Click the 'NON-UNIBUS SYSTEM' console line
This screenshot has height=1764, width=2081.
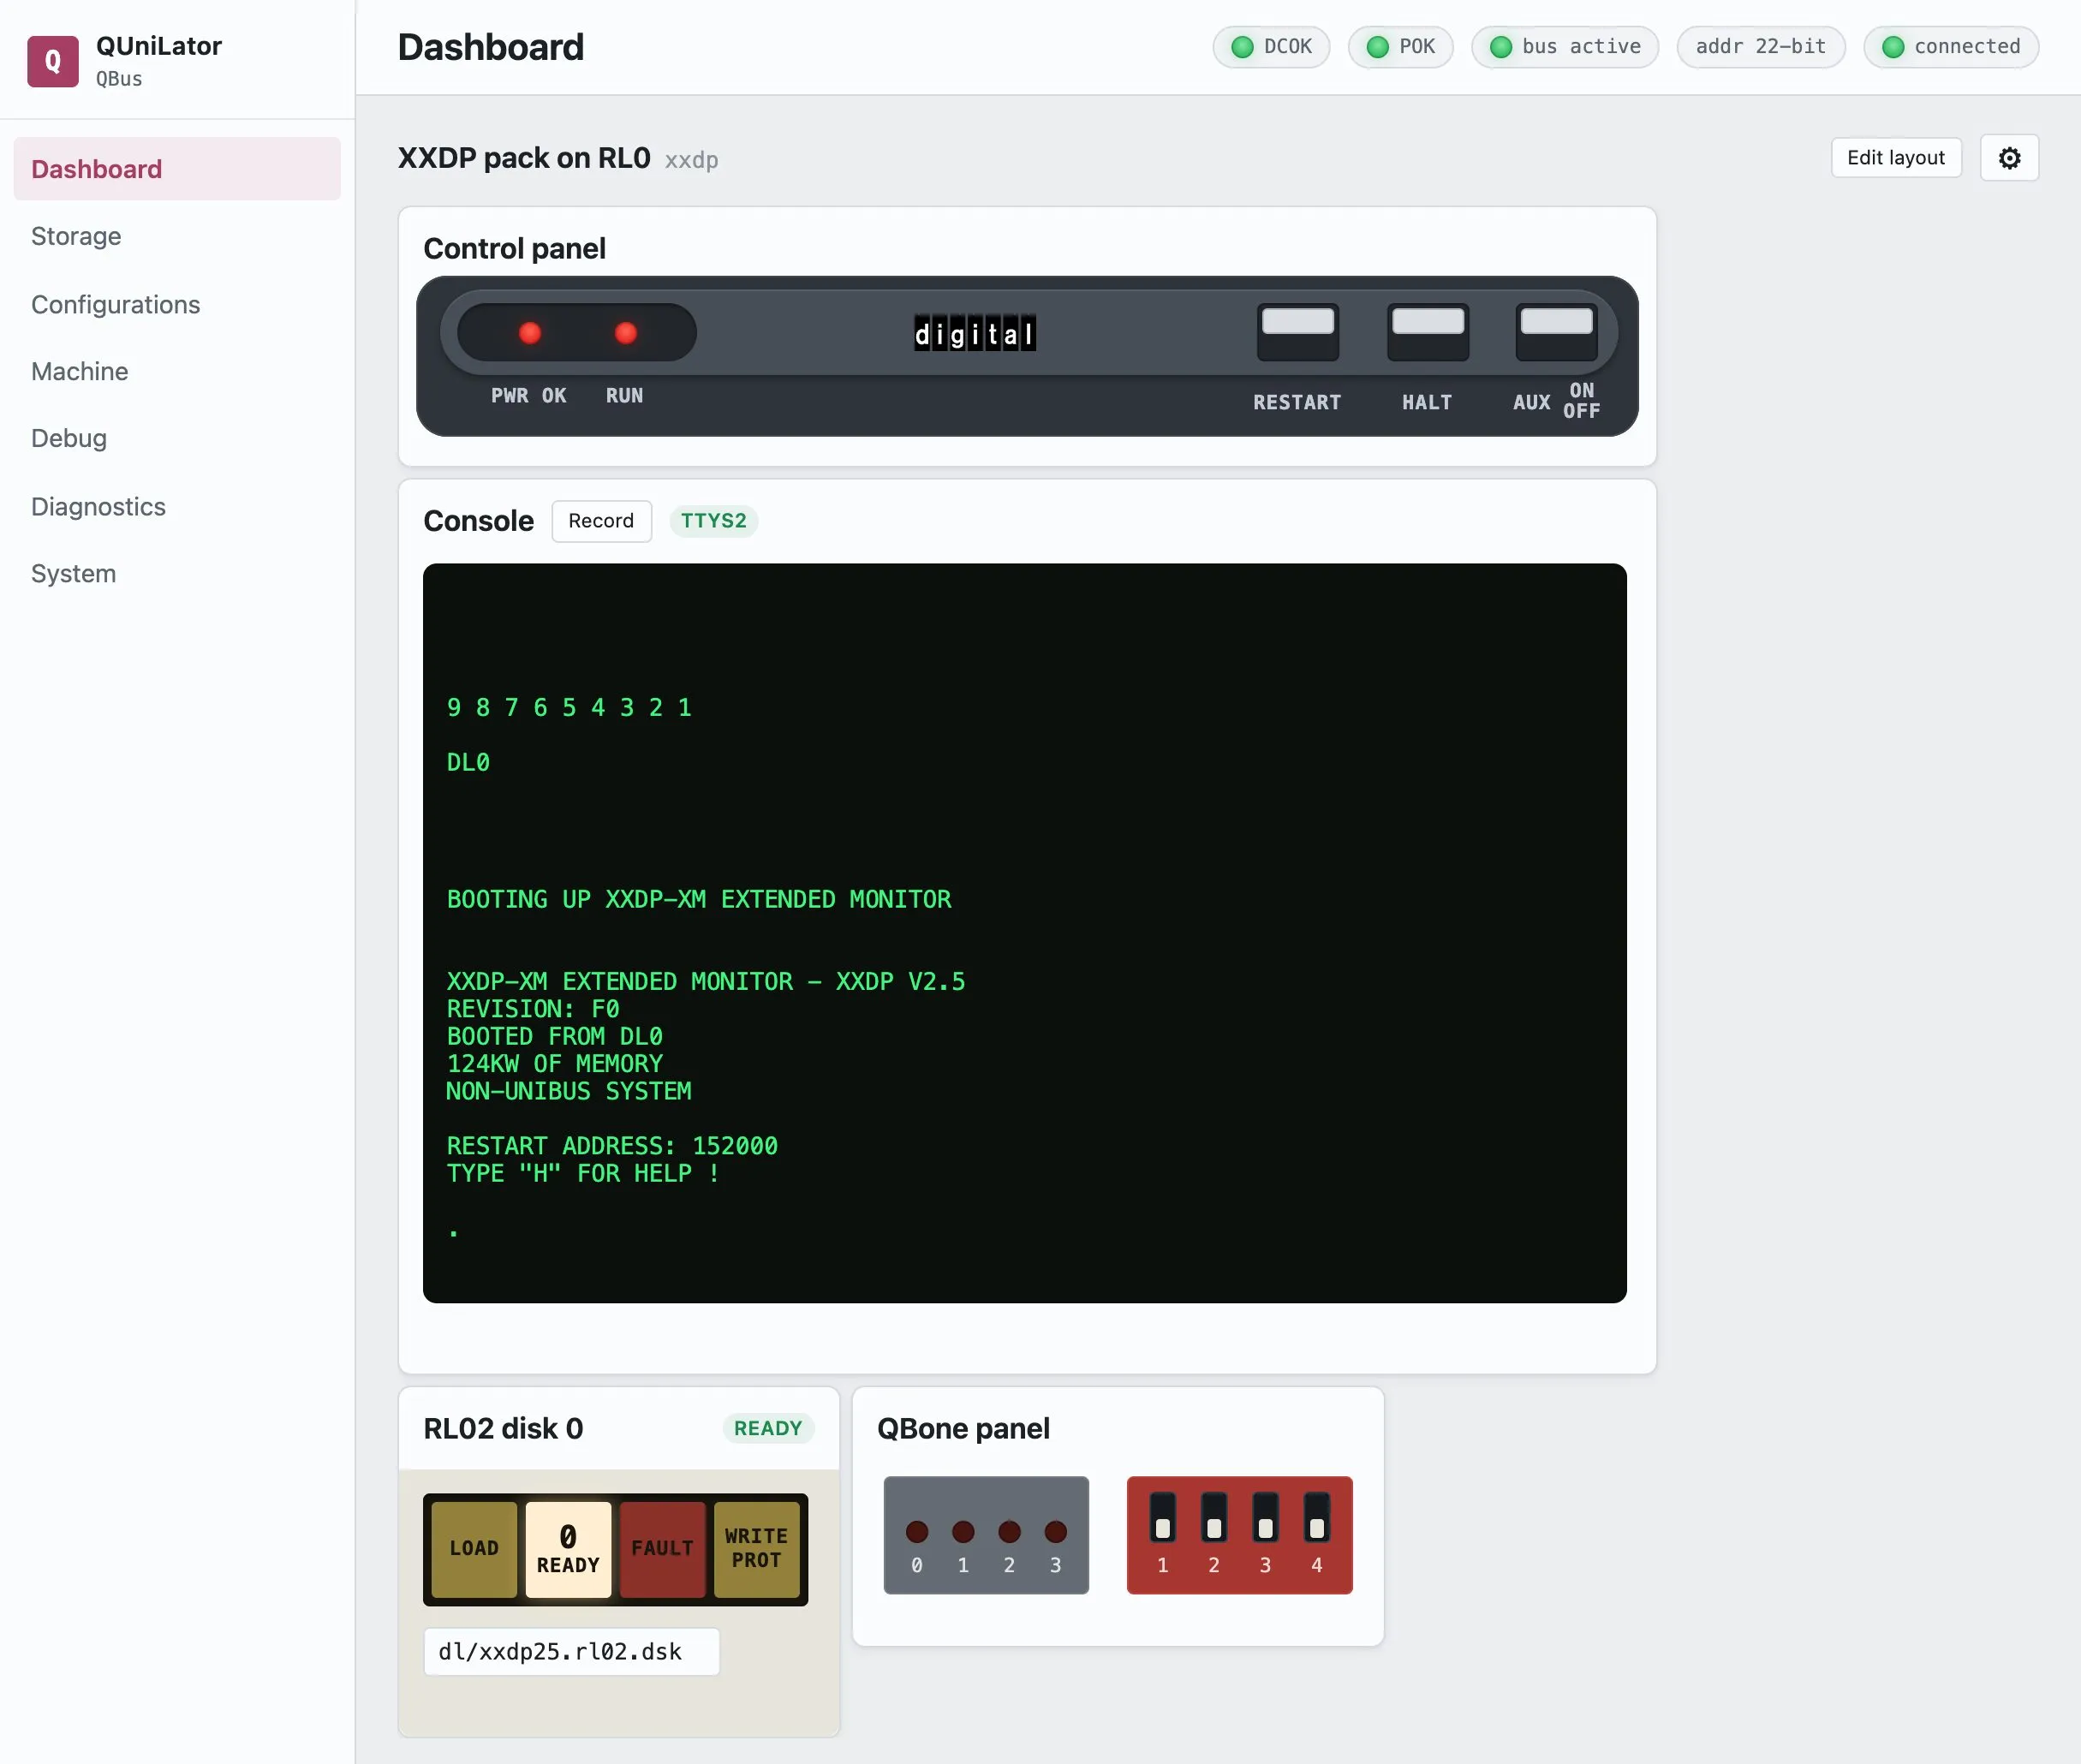569,1091
